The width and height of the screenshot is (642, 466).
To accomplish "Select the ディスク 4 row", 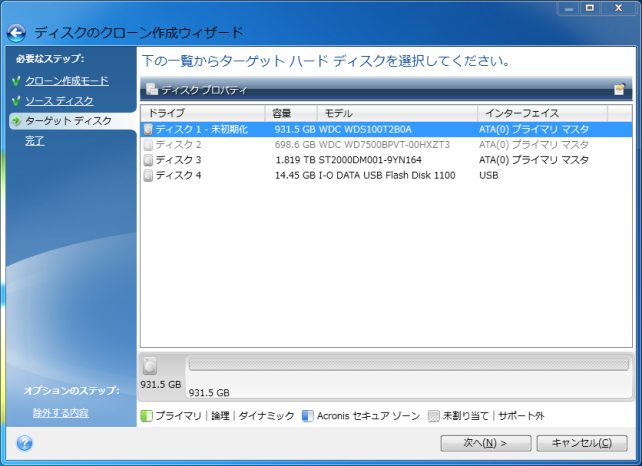I will click(x=386, y=175).
